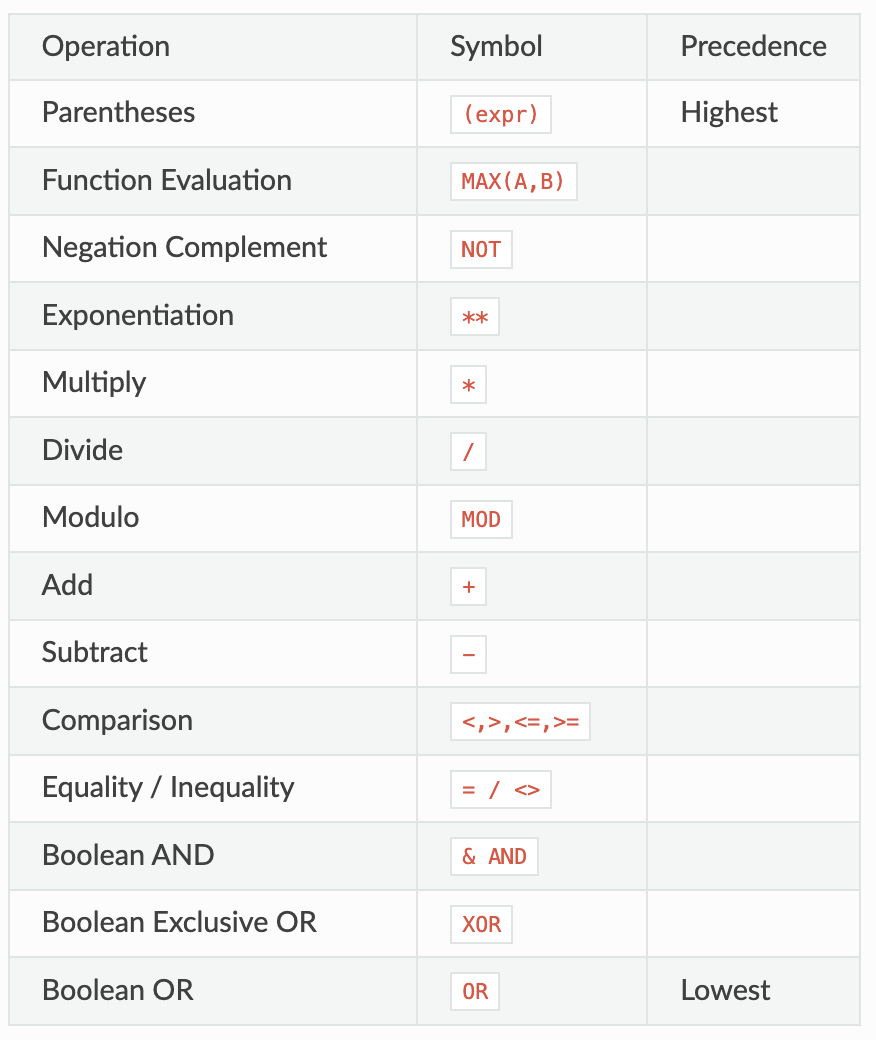
Task: Select the MAX(A,B) code snippet
Action: [513, 182]
